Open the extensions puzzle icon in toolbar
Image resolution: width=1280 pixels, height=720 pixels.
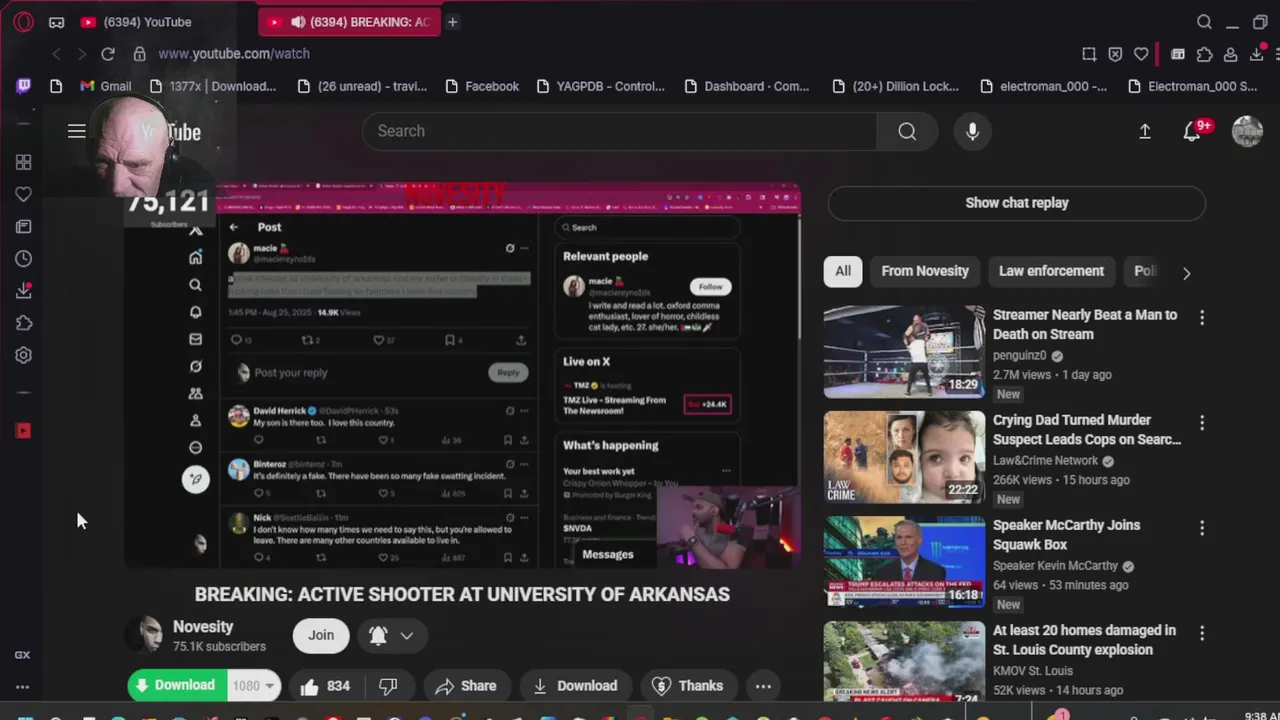1204,54
